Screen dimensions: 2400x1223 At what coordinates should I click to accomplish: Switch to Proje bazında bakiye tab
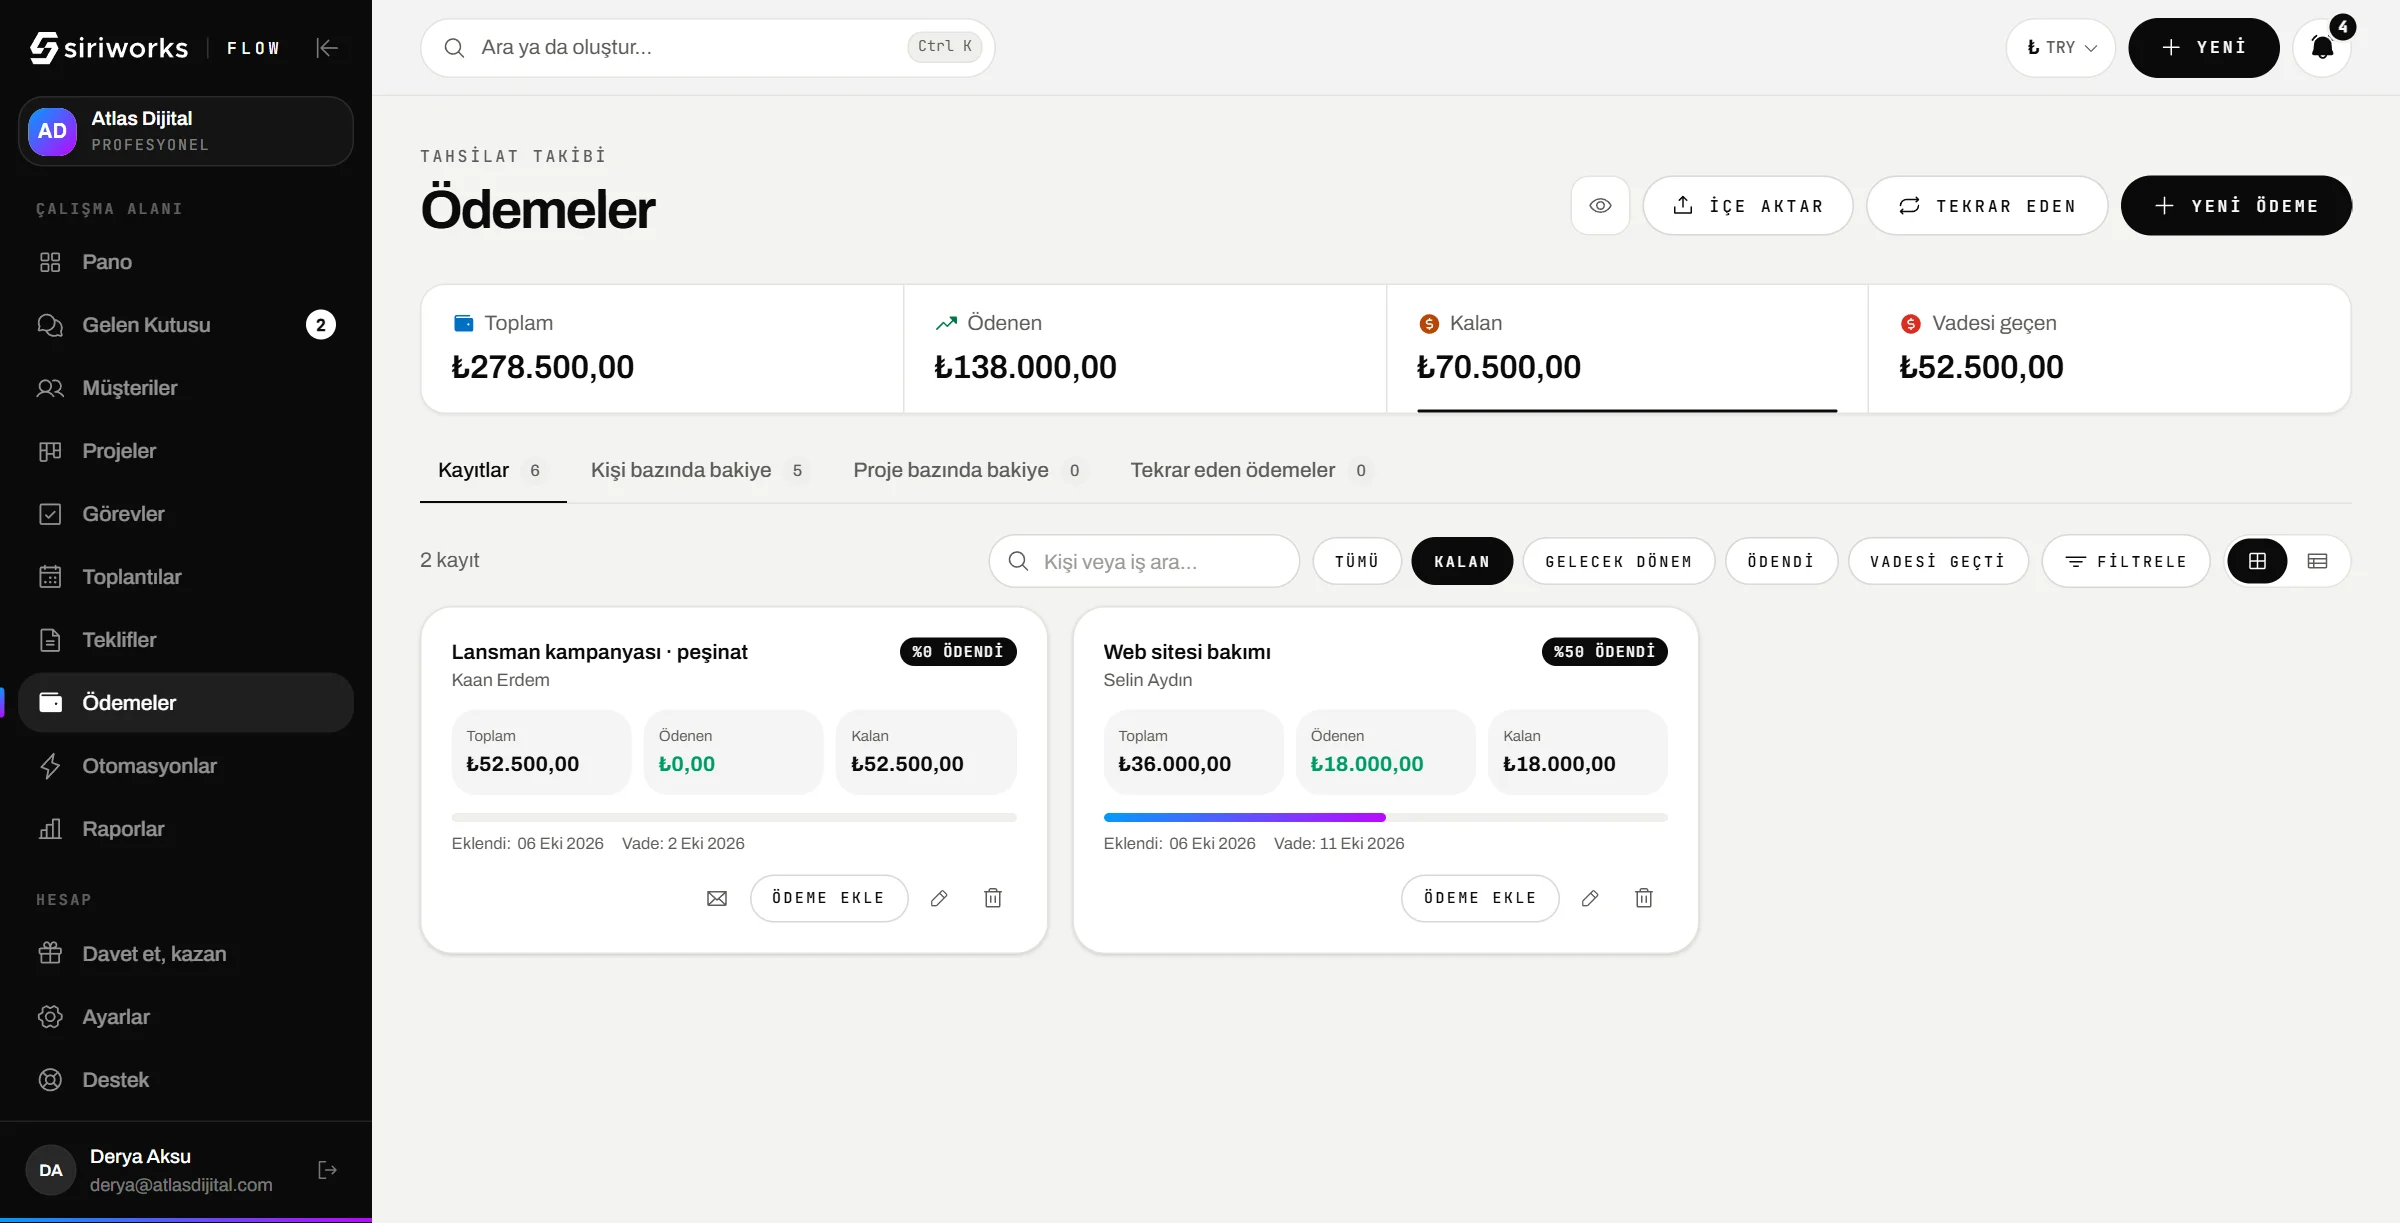[968, 470]
